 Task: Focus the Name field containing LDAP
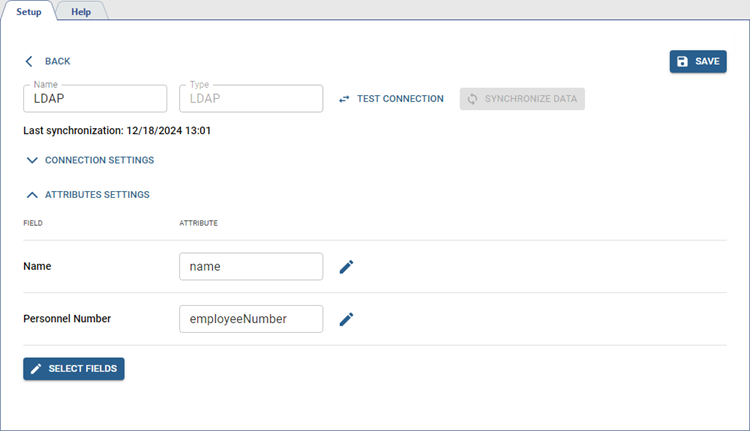tap(95, 99)
